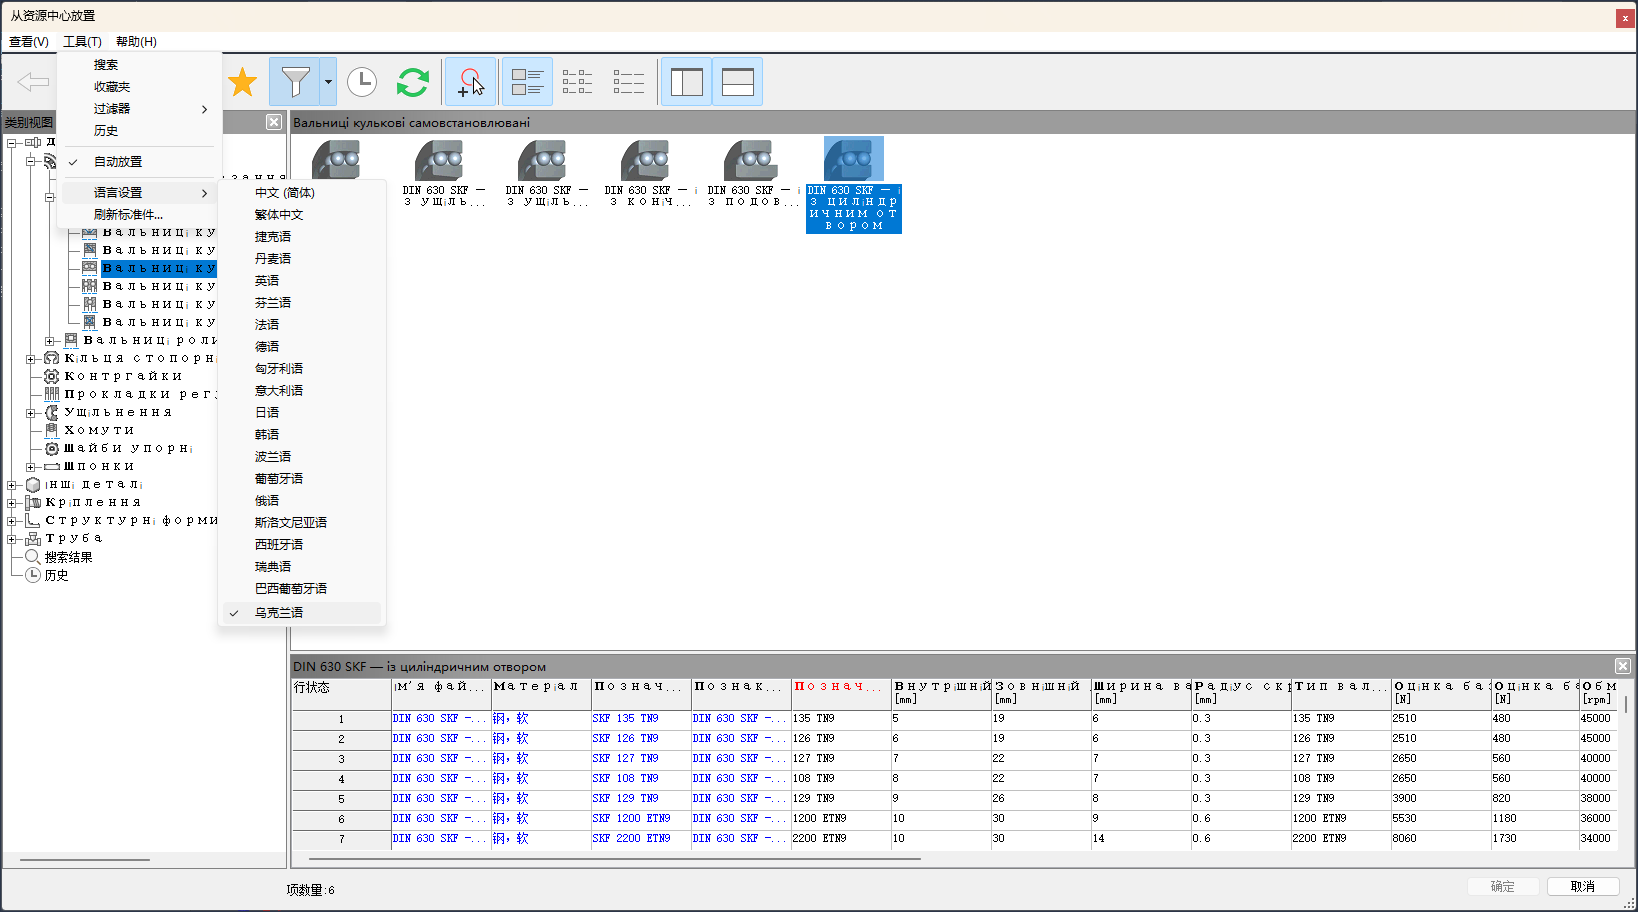
Task: Switch to thumbnail-with-details view icon
Action: pyautogui.click(x=527, y=82)
